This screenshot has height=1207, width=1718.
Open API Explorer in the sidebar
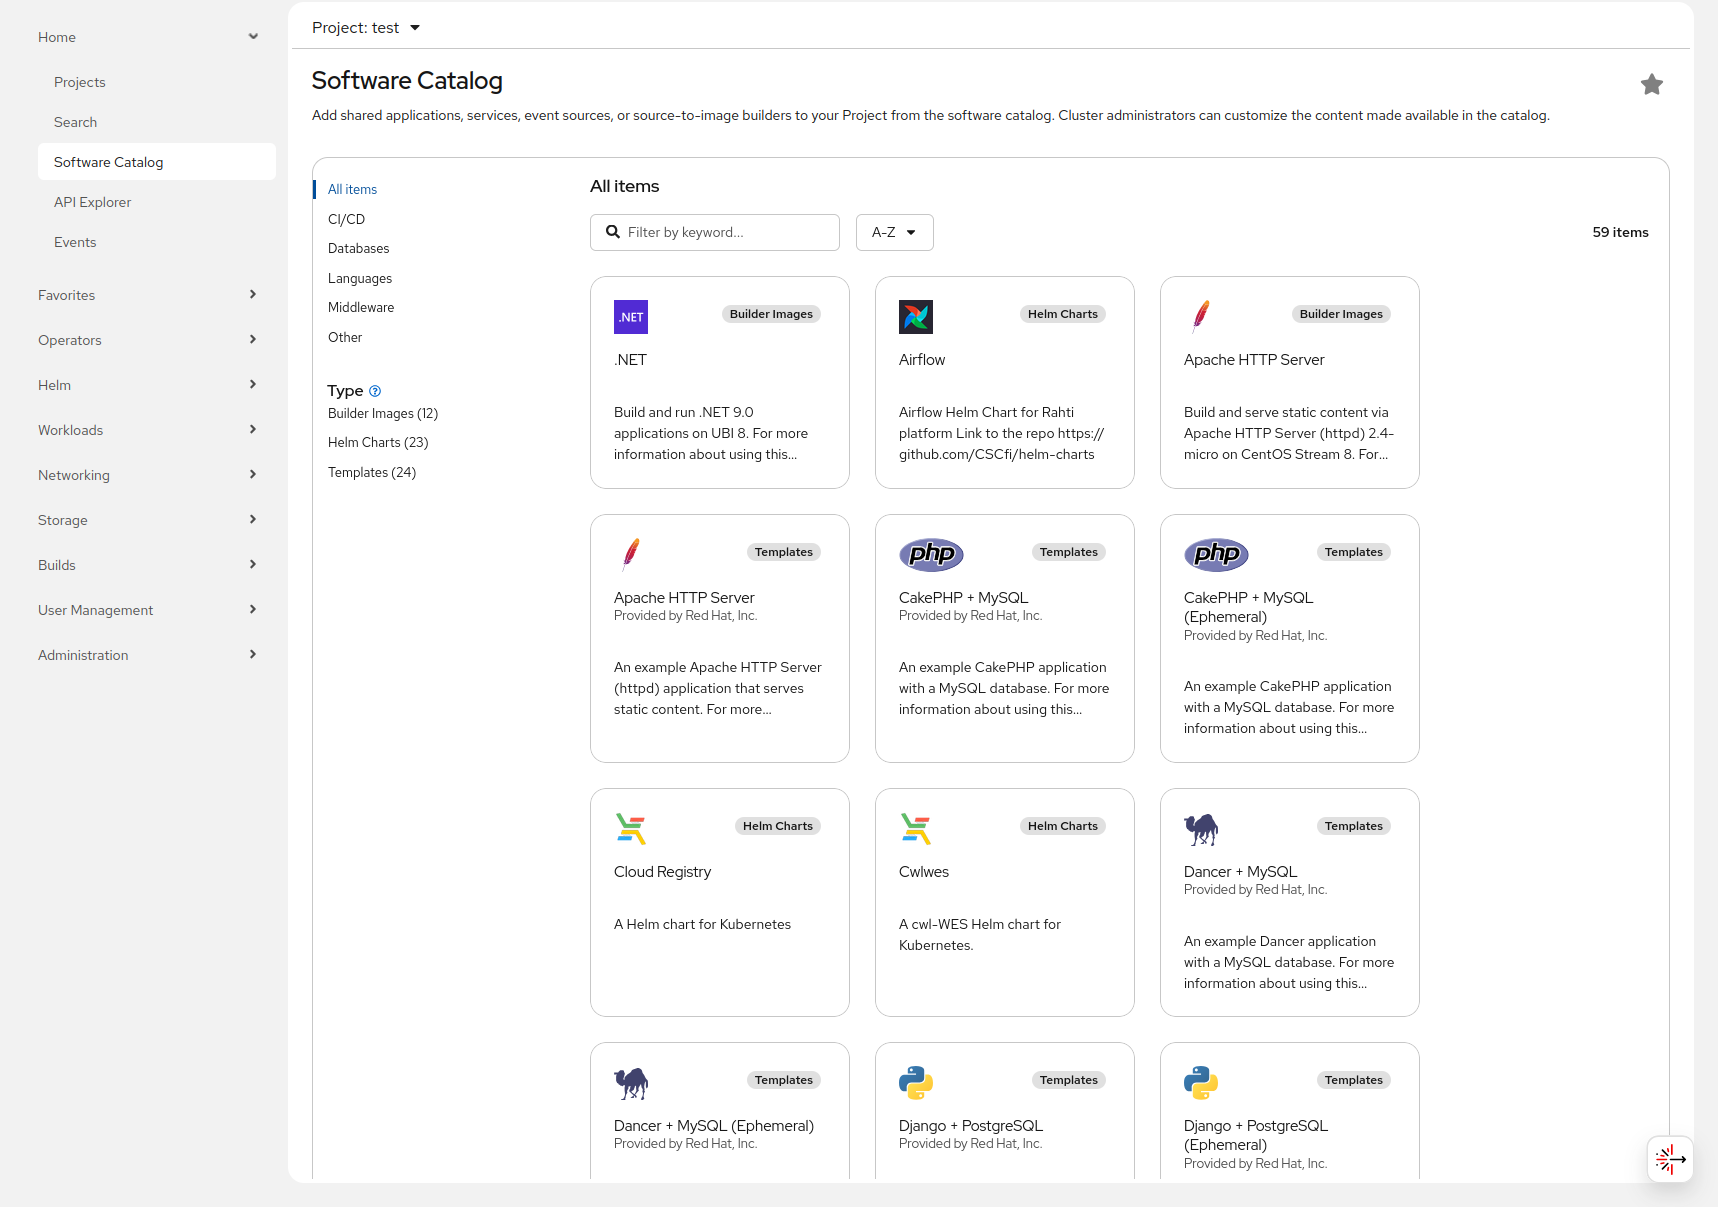pos(93,202)
